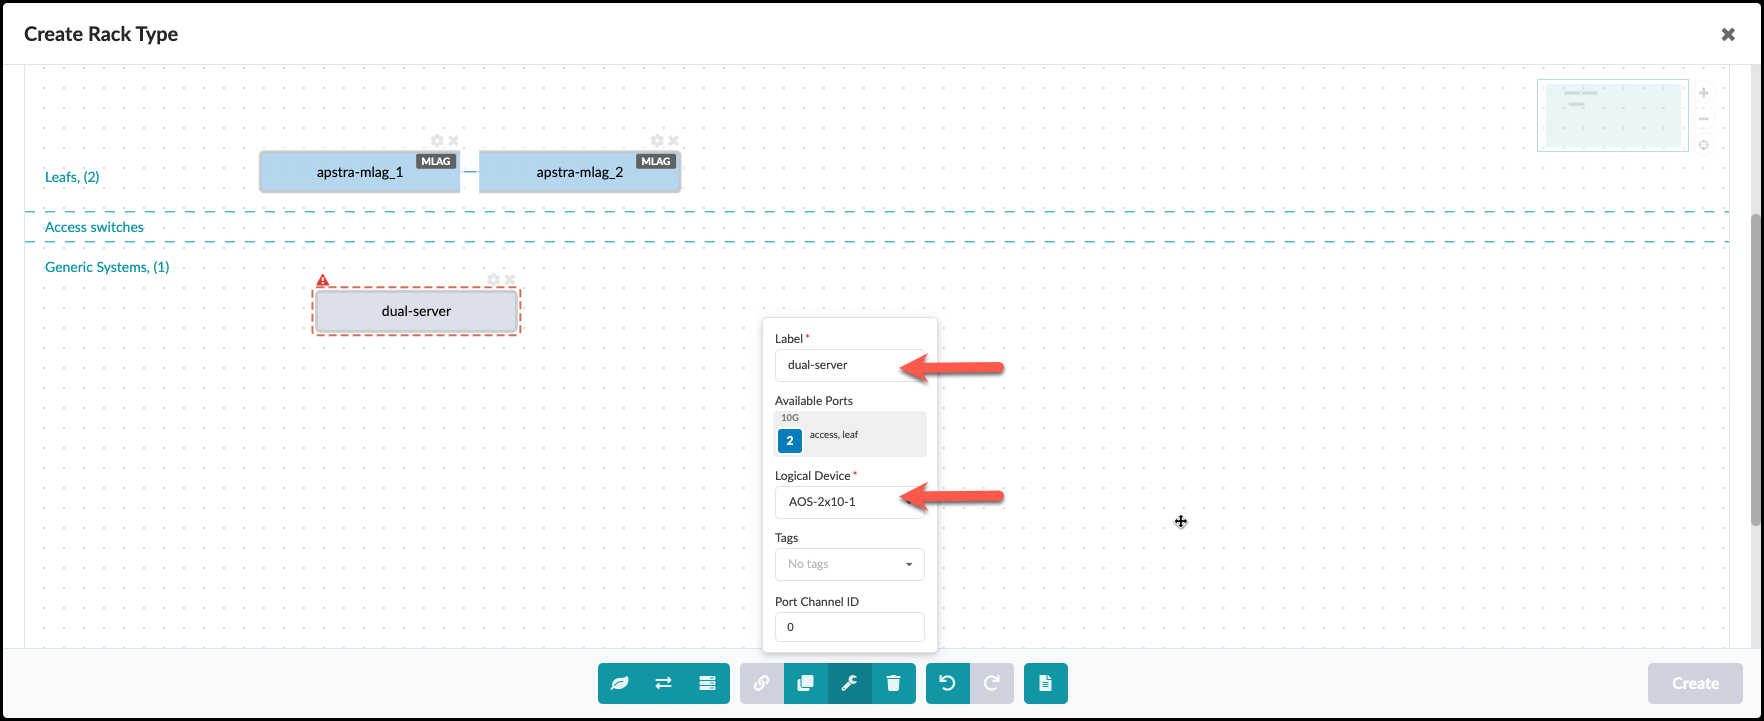Click the trash delete icon in toolbar
The height and width of the screenshot is (721, 1764).
pos(893,684)
